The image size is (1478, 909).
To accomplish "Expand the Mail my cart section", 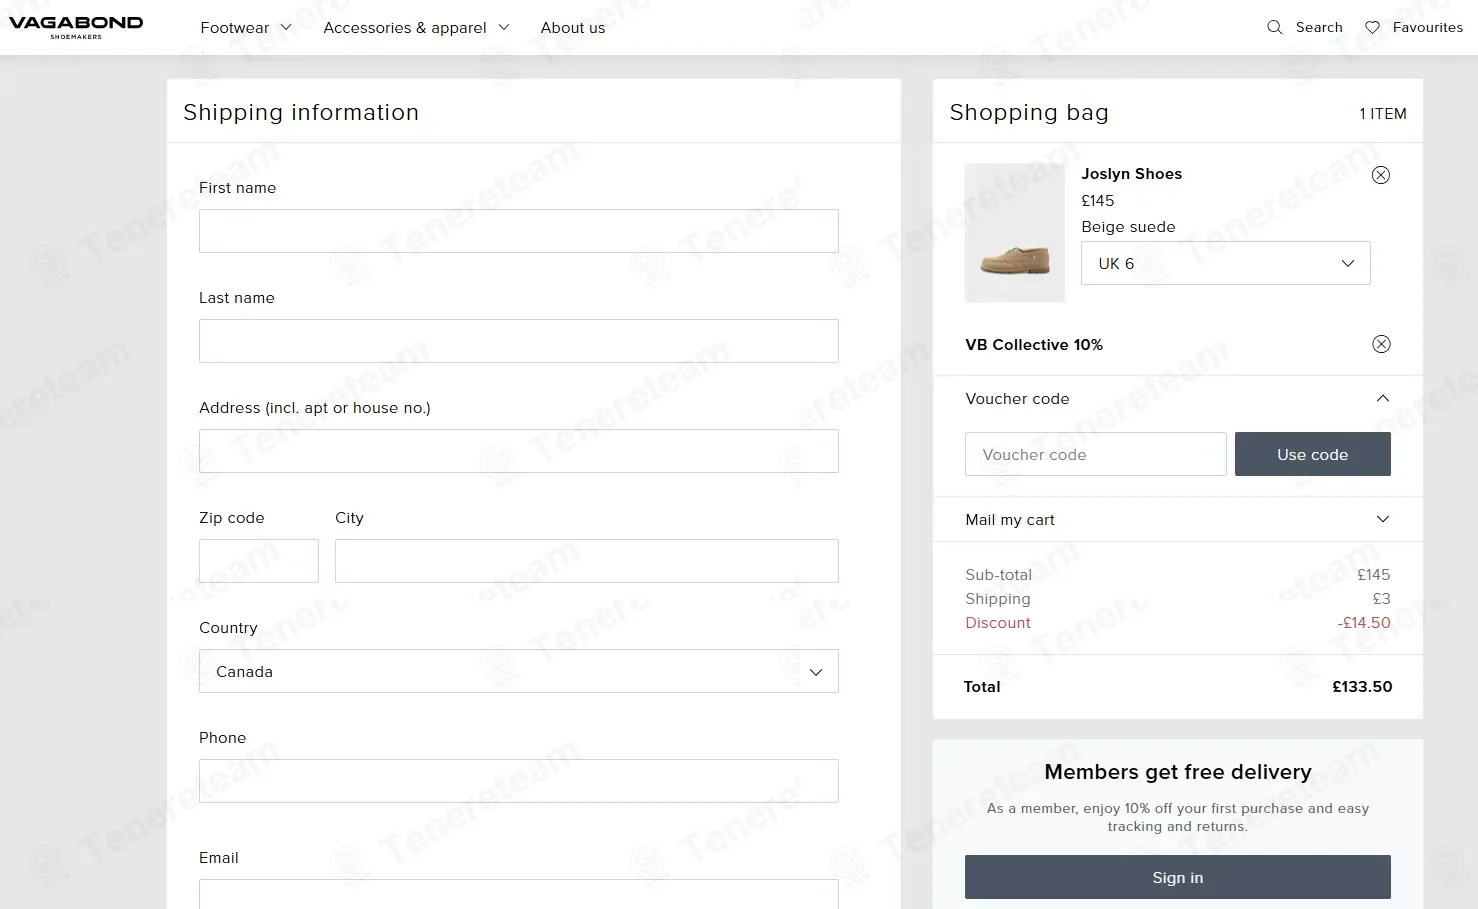I will (1178, 519).
